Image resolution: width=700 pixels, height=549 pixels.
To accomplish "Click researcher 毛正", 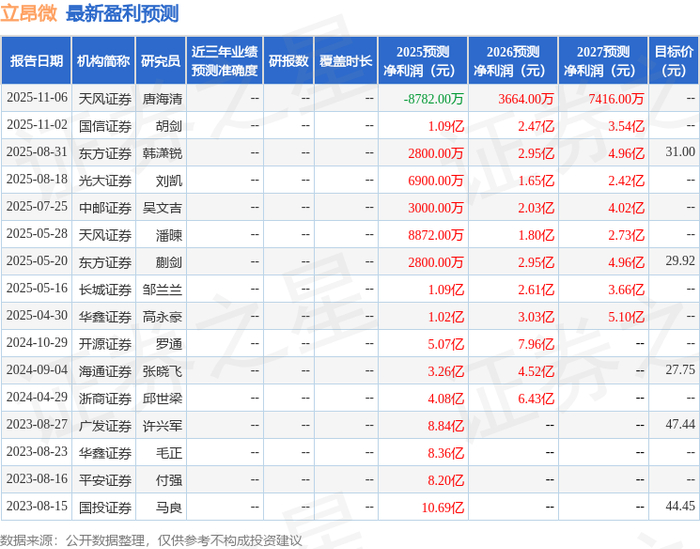I will point(169,453).
